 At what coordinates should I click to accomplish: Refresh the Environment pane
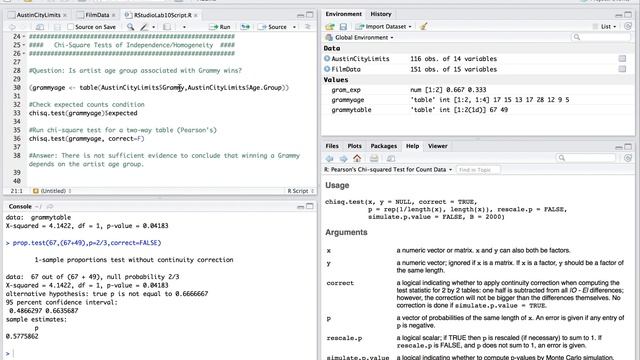(628, 26)
